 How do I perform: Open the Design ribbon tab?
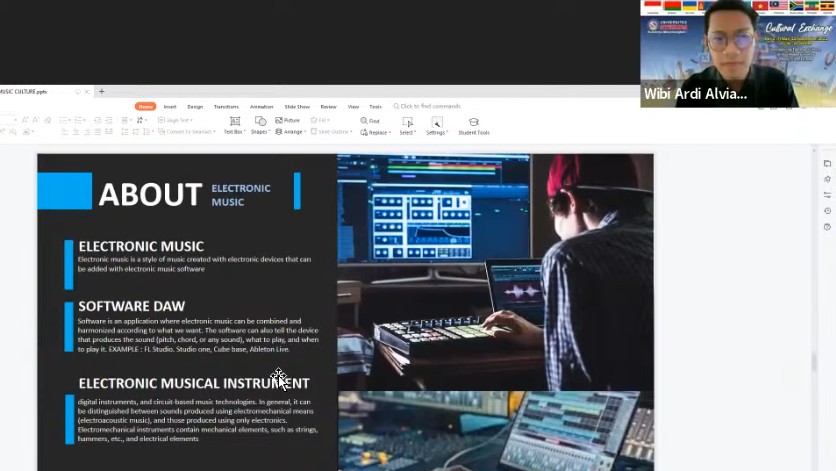(x=195, y=107)
